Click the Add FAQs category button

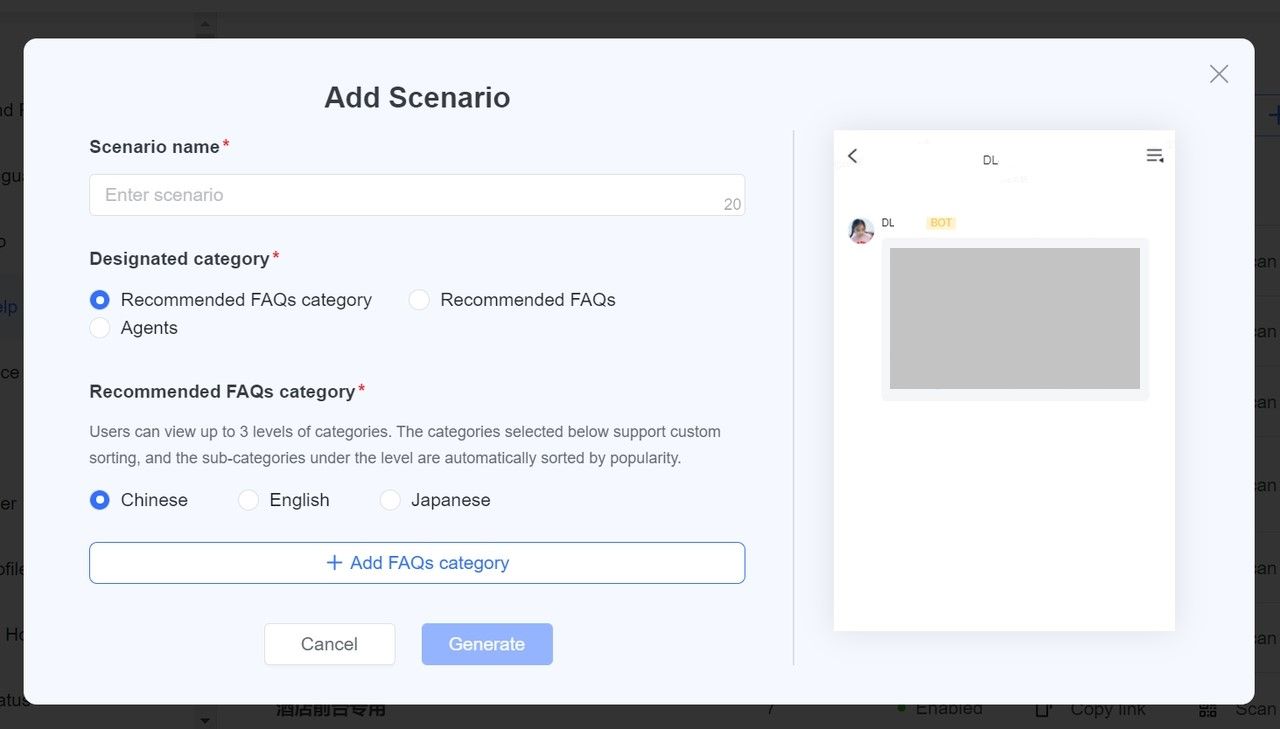[417, 563]
